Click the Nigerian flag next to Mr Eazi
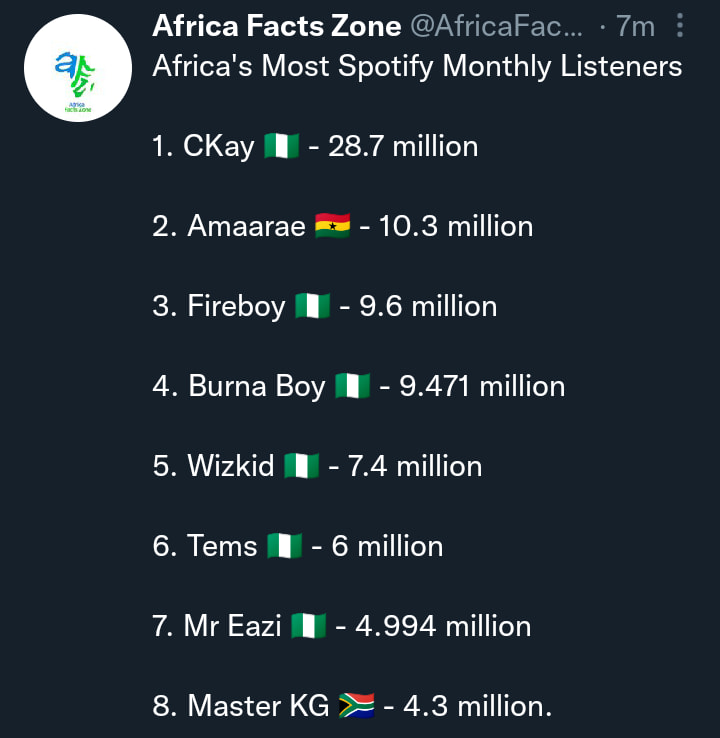 tap(309, 626)
